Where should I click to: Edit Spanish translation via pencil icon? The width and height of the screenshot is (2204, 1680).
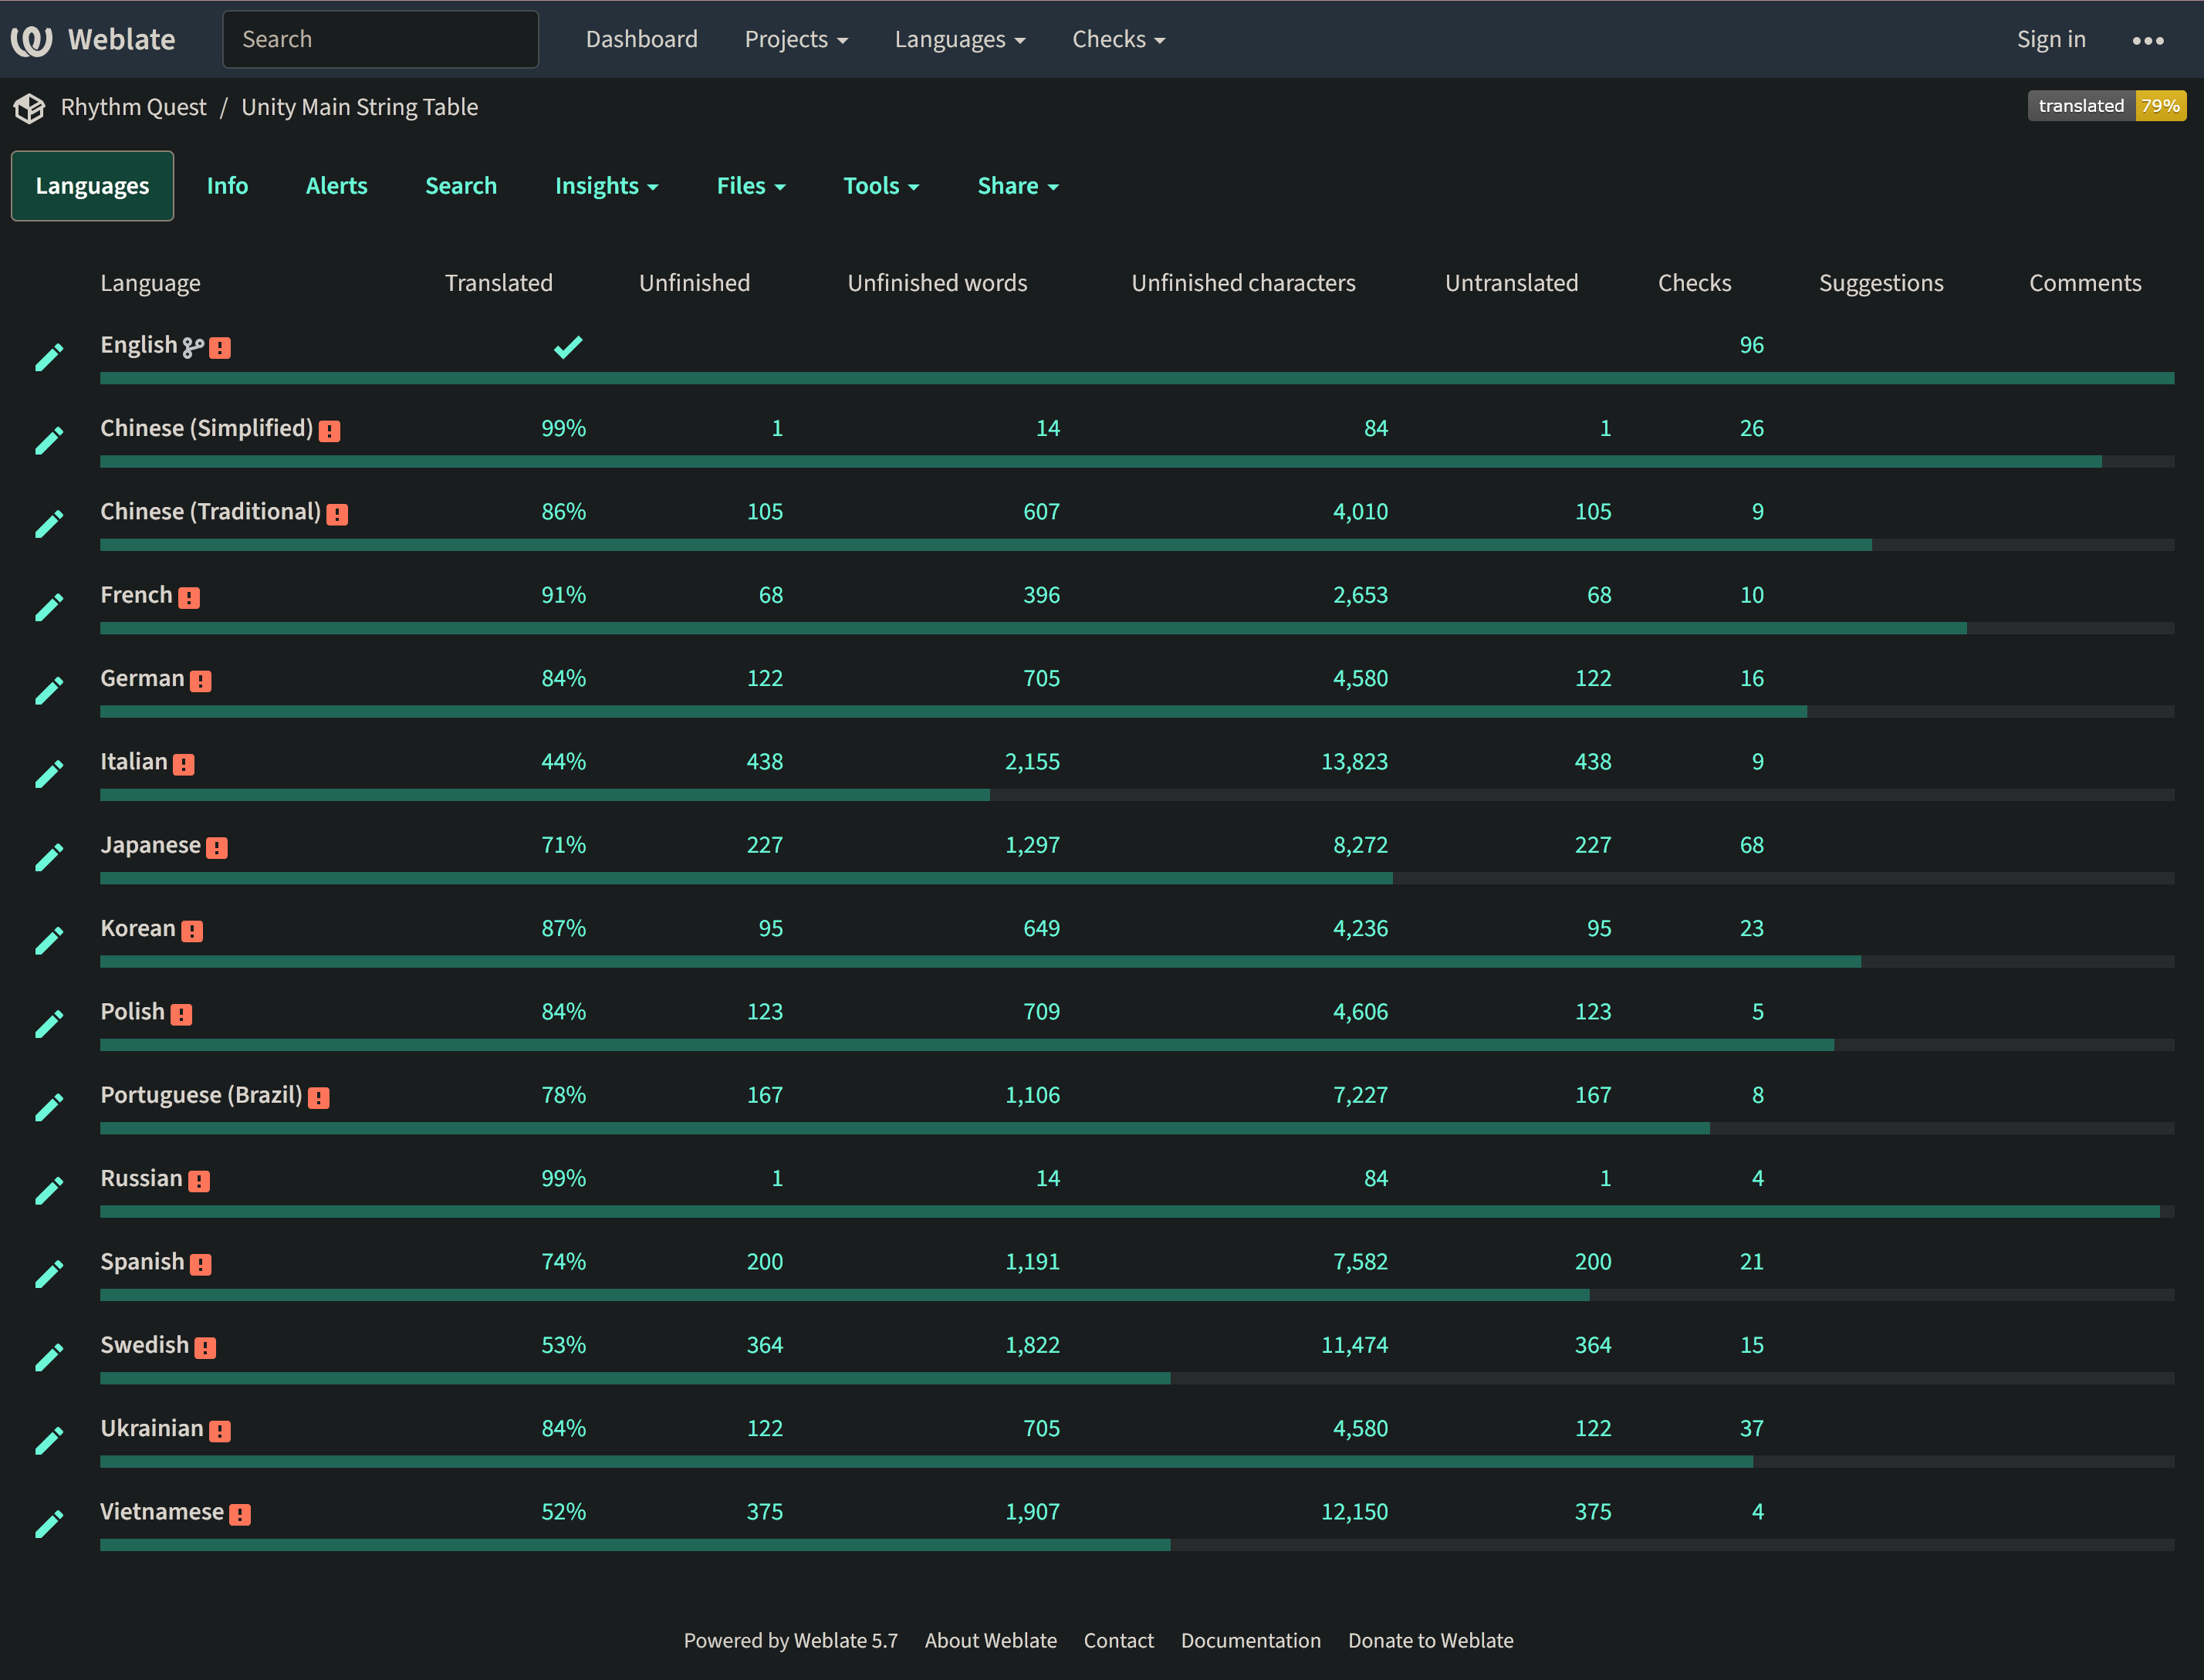(x=49, y=1274)
